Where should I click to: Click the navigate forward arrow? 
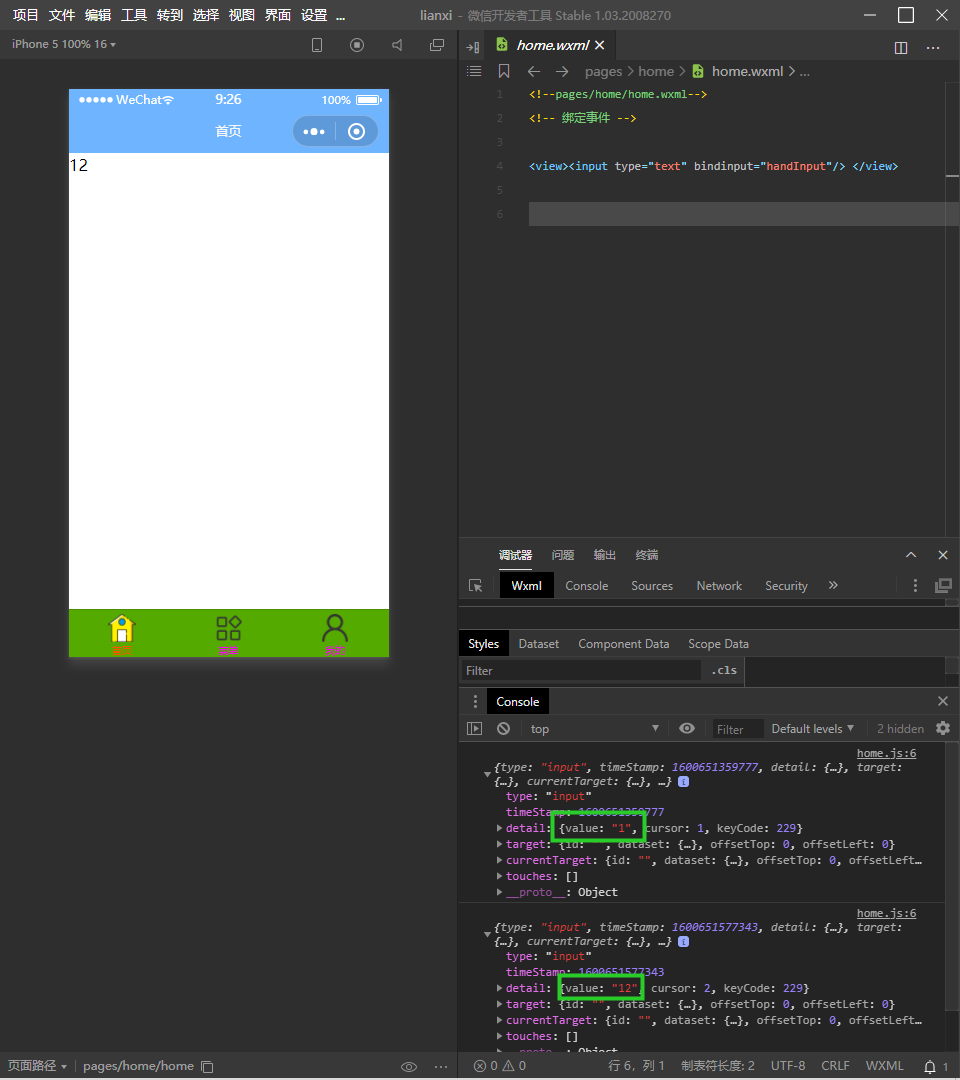pos(562,71)
